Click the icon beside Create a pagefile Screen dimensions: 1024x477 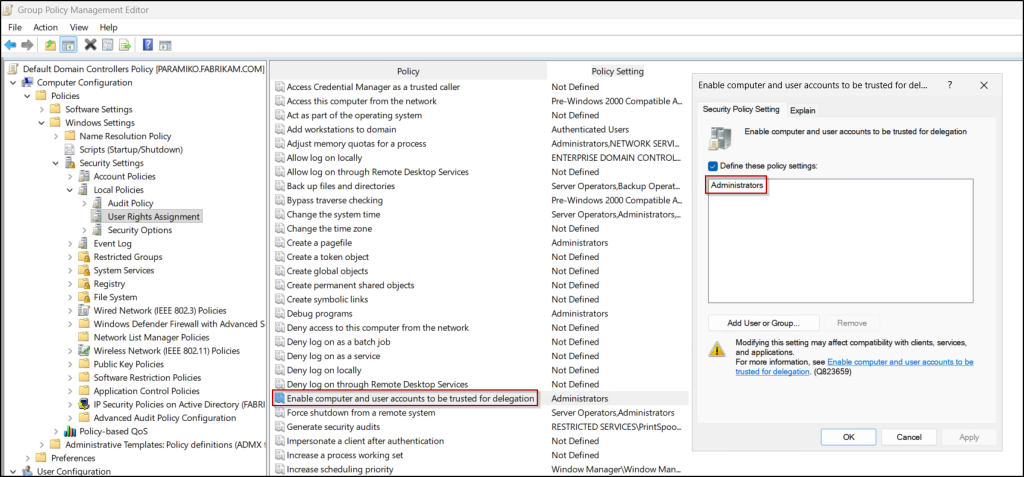[x=280, y=242]
